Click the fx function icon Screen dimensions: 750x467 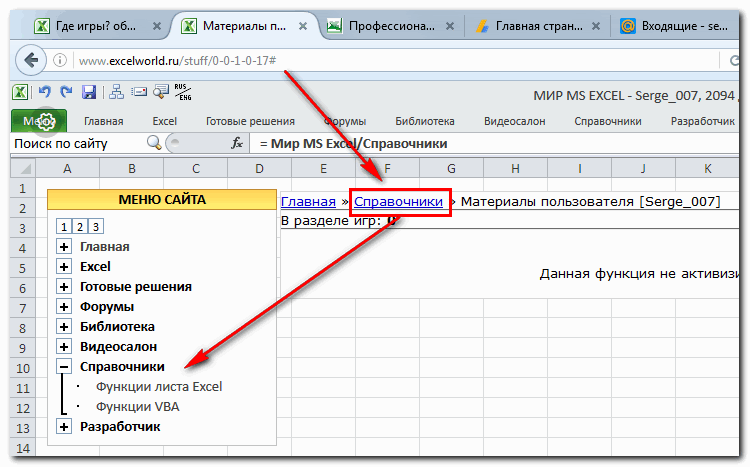click(237, 143)
